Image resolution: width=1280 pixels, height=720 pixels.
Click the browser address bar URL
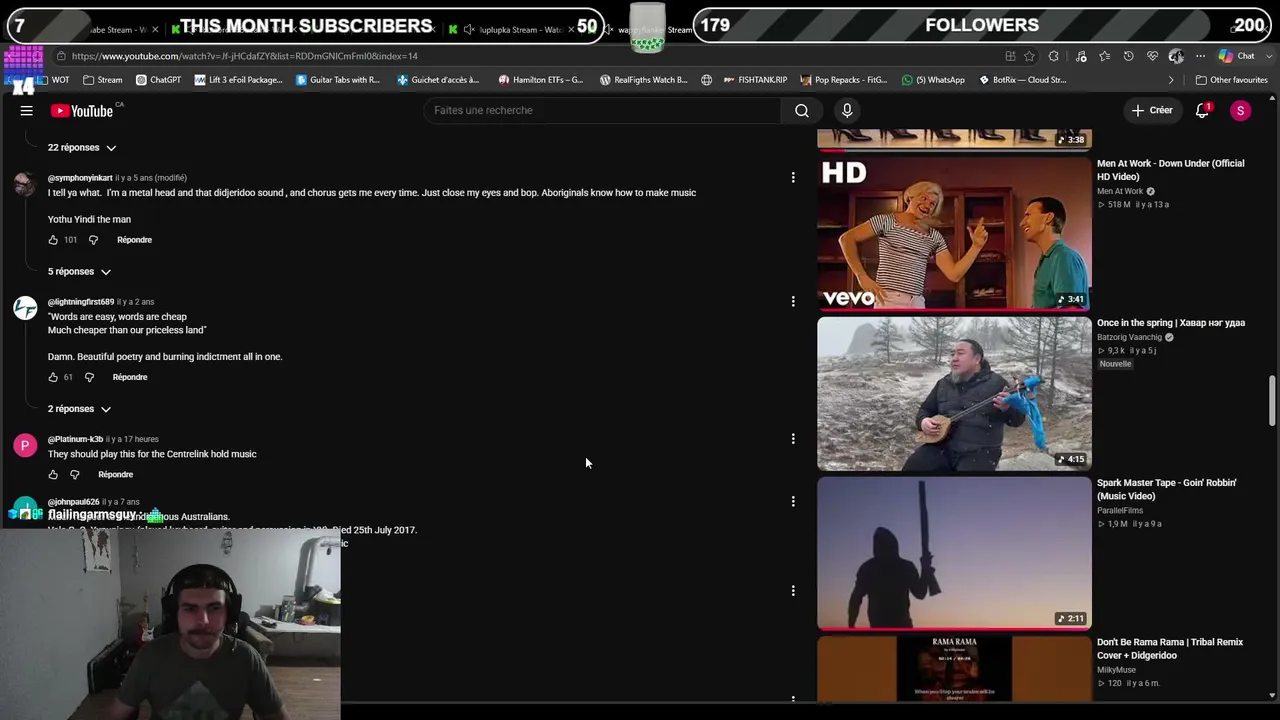coord(245,56)
